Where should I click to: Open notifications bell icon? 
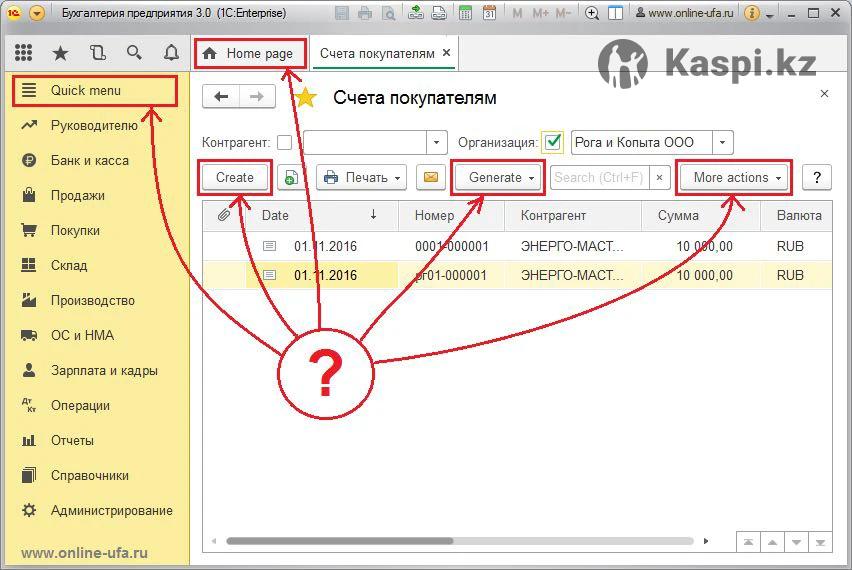point(171,53)
